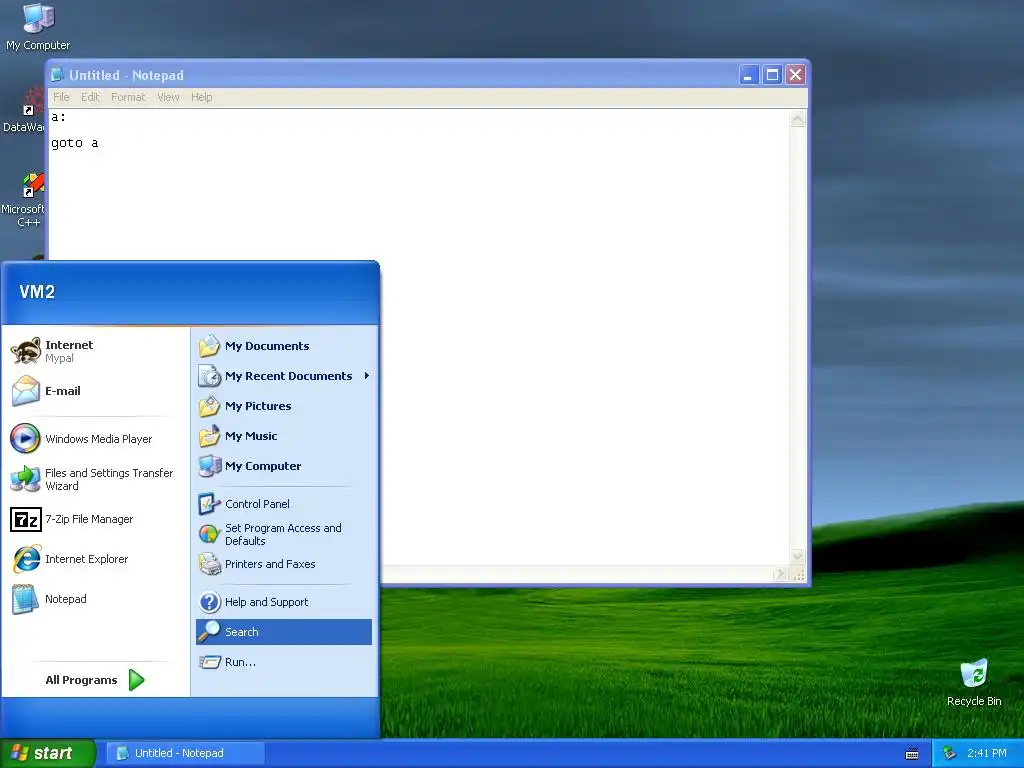
Task: Open the E-mail envelope icon
Action: (25, 391)
